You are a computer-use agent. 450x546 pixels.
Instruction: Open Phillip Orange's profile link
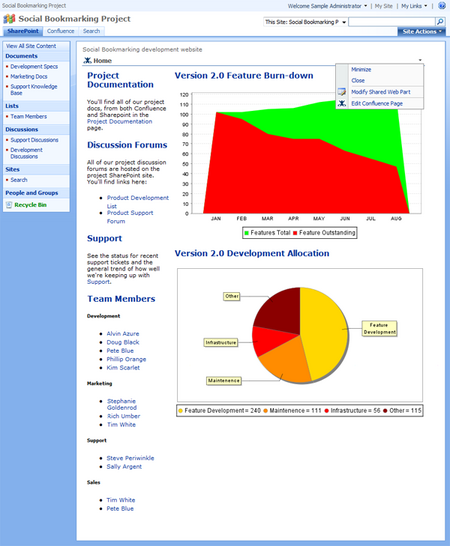point(126,359)
